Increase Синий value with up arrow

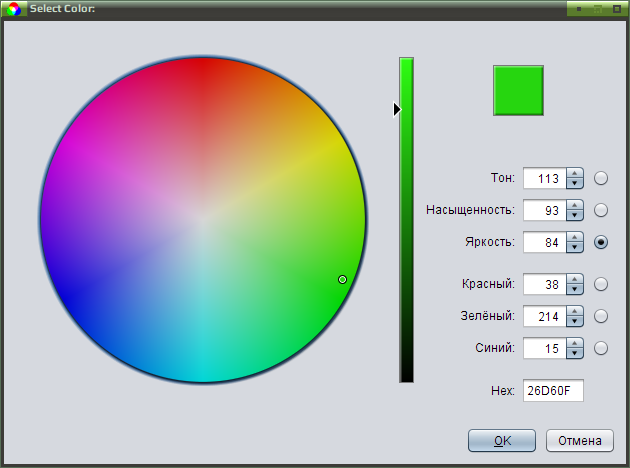575,343
